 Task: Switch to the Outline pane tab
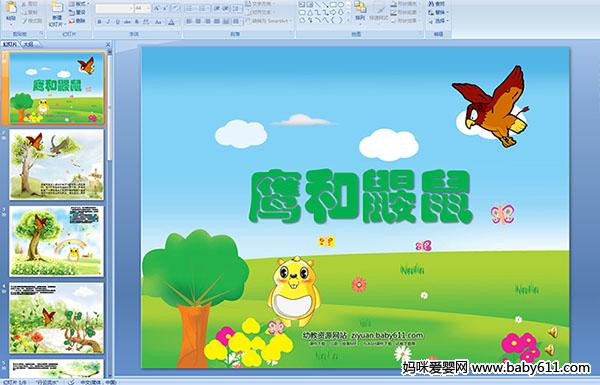pyautogui.click(x=28, y=44)
